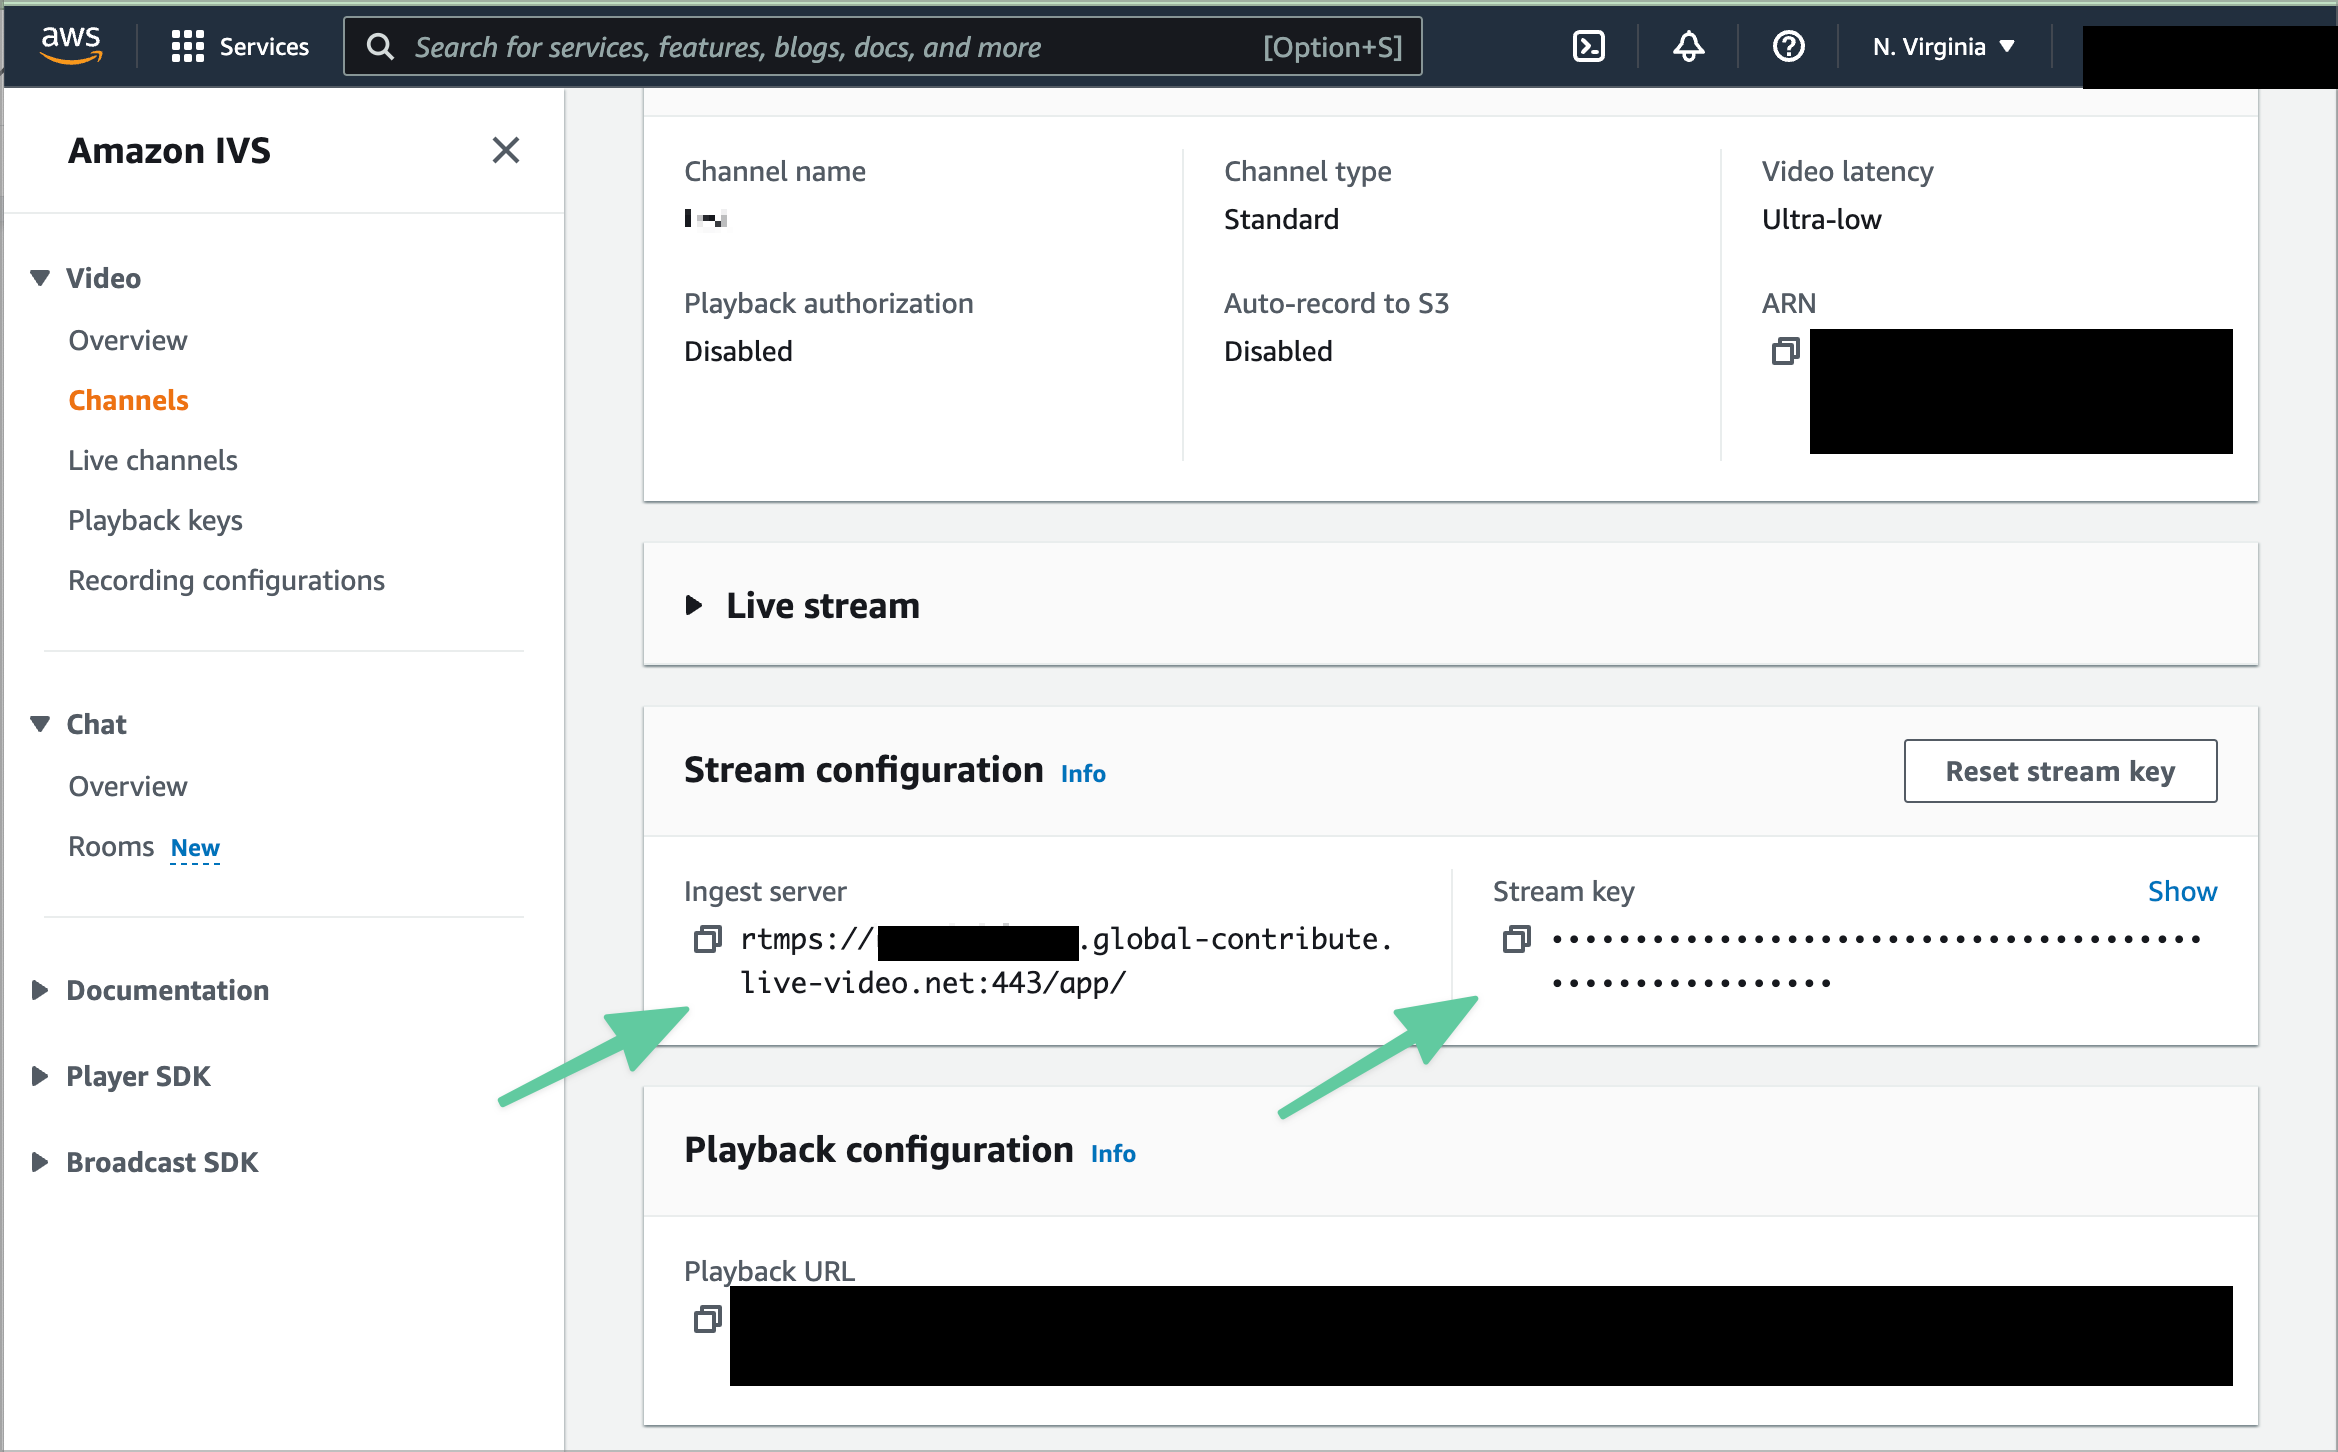Open AWS CloudShell terminal icon
The image size is (2338, 1452).
point(1588,46)
